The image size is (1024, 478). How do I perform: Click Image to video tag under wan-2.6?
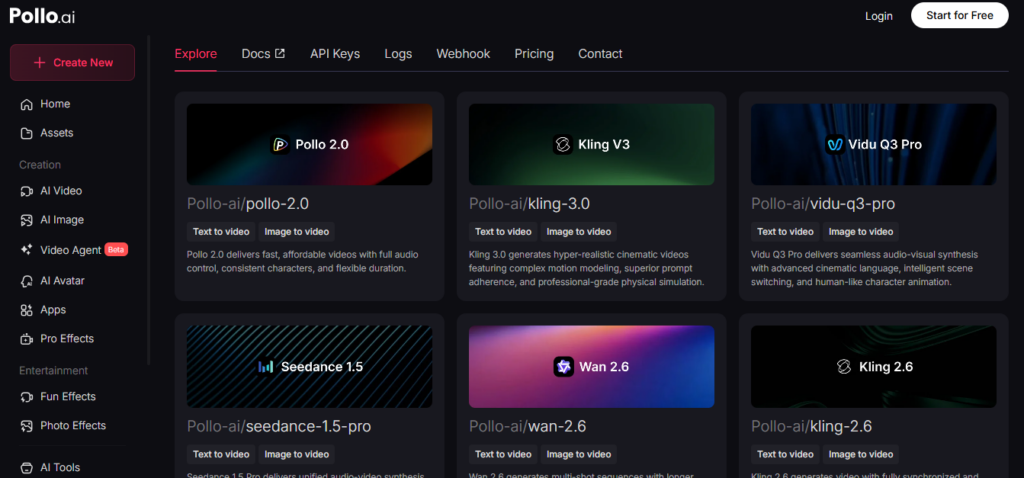pyautogui.click(x=579, y=454)
